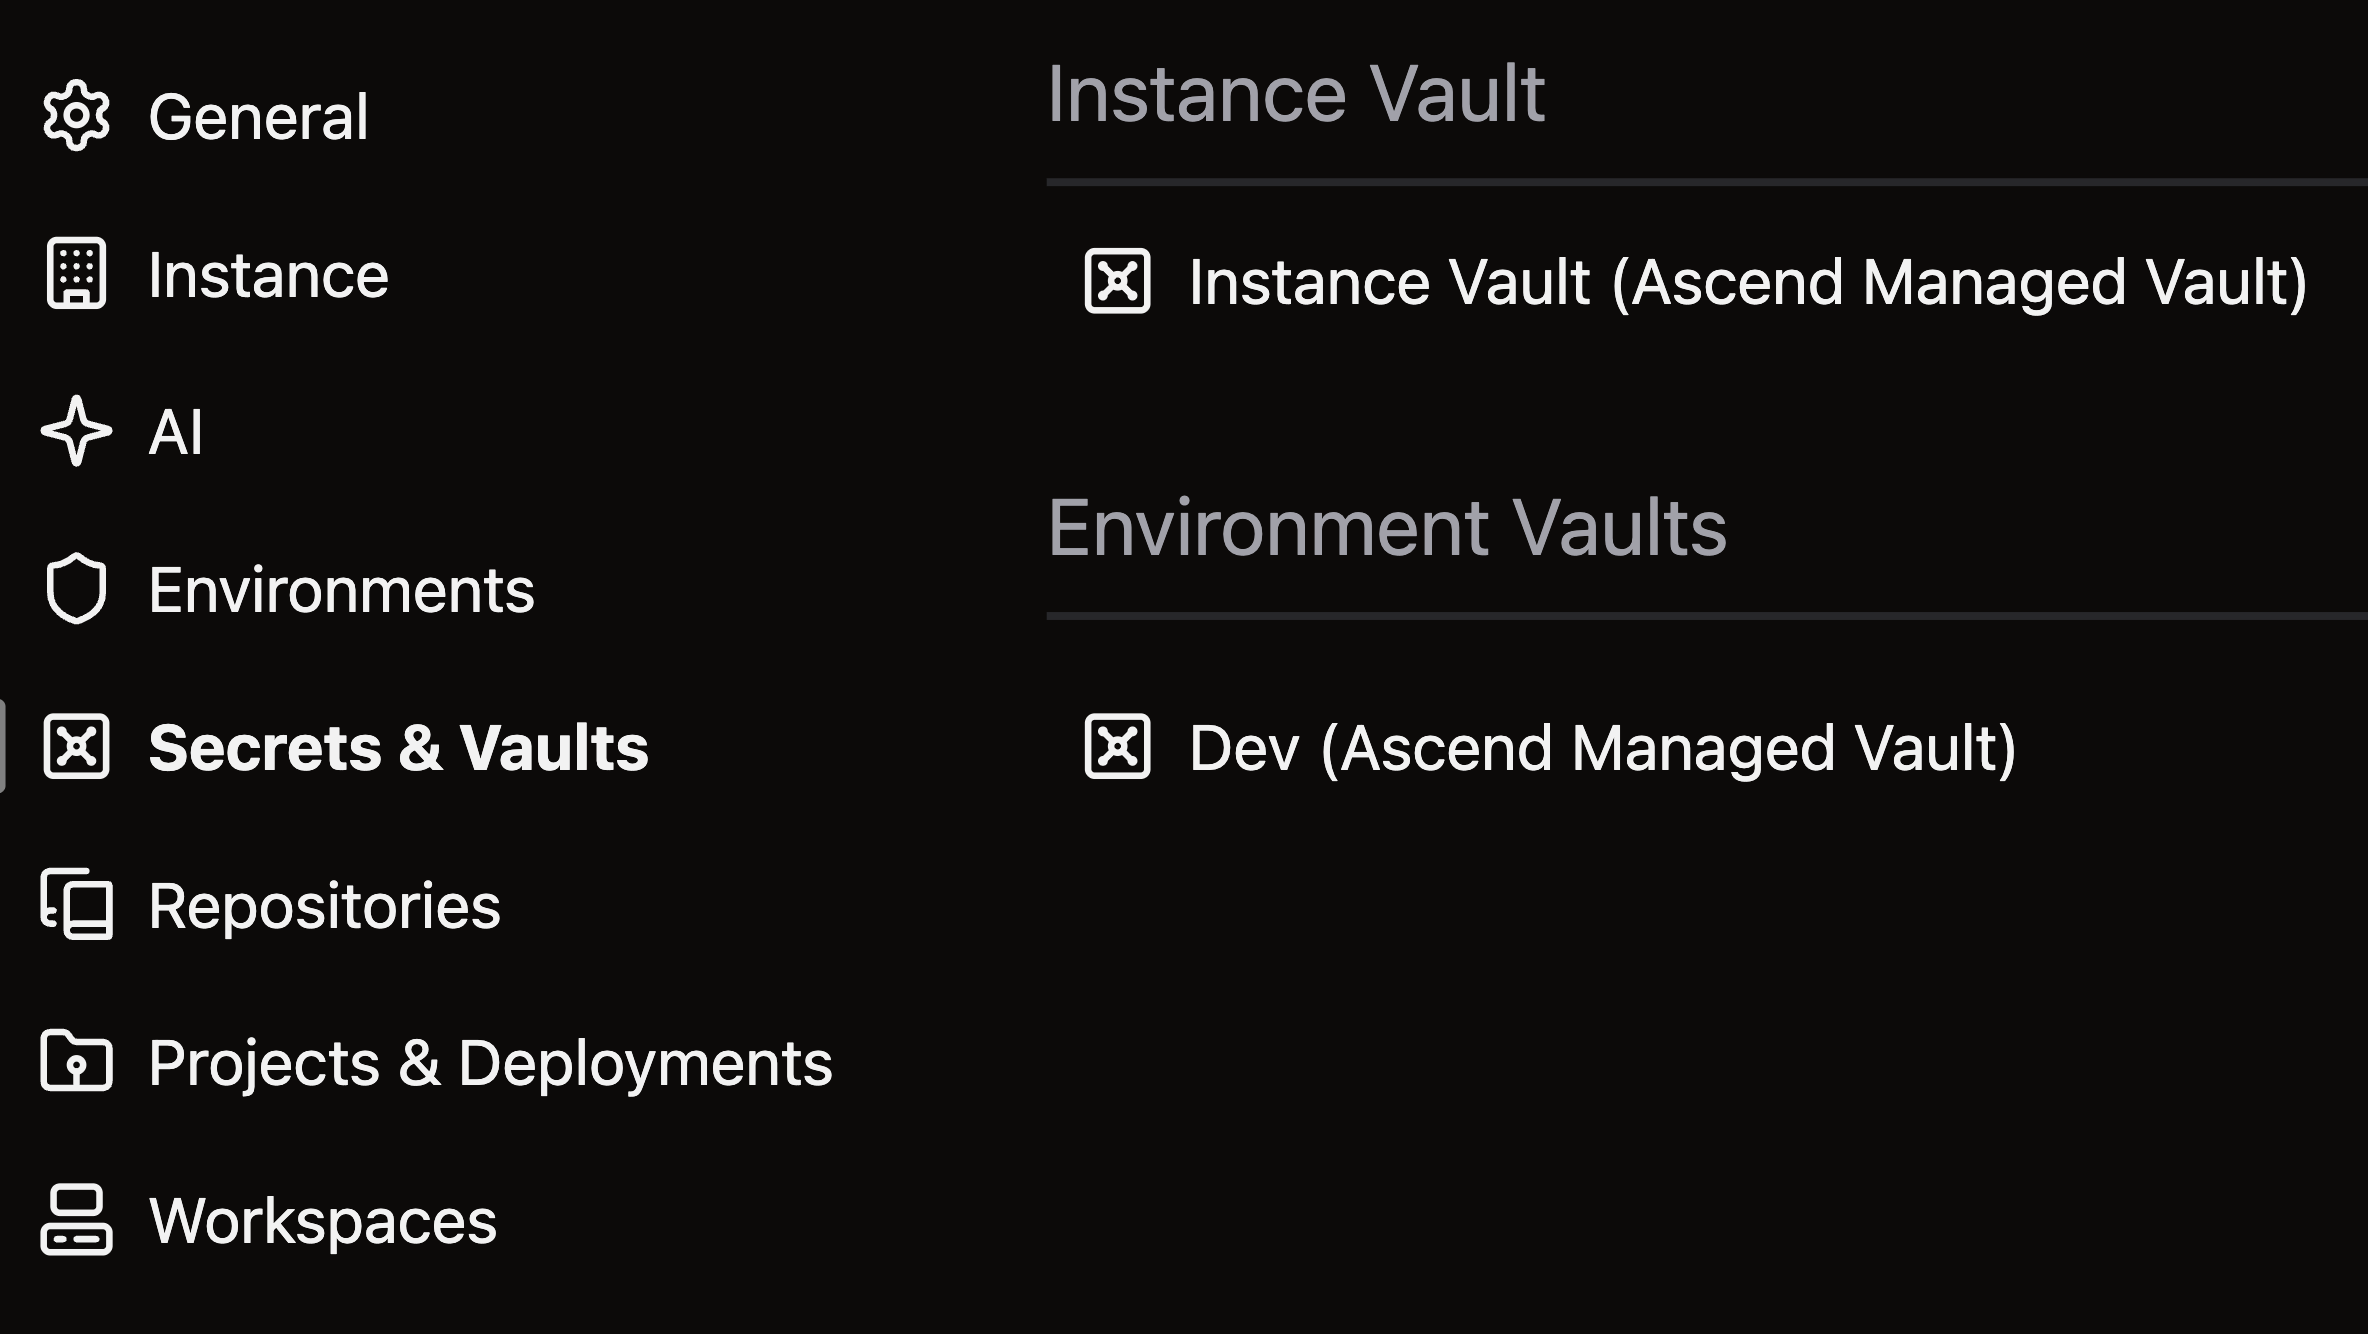Open the Repositories settings page
Image resolution: width=2368 pixels, height=1334 pixels.
tap(324, 906)
